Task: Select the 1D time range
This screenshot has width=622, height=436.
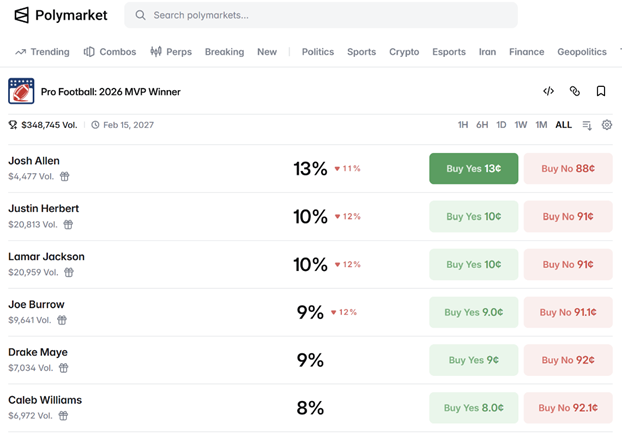Action: (501, 125)
